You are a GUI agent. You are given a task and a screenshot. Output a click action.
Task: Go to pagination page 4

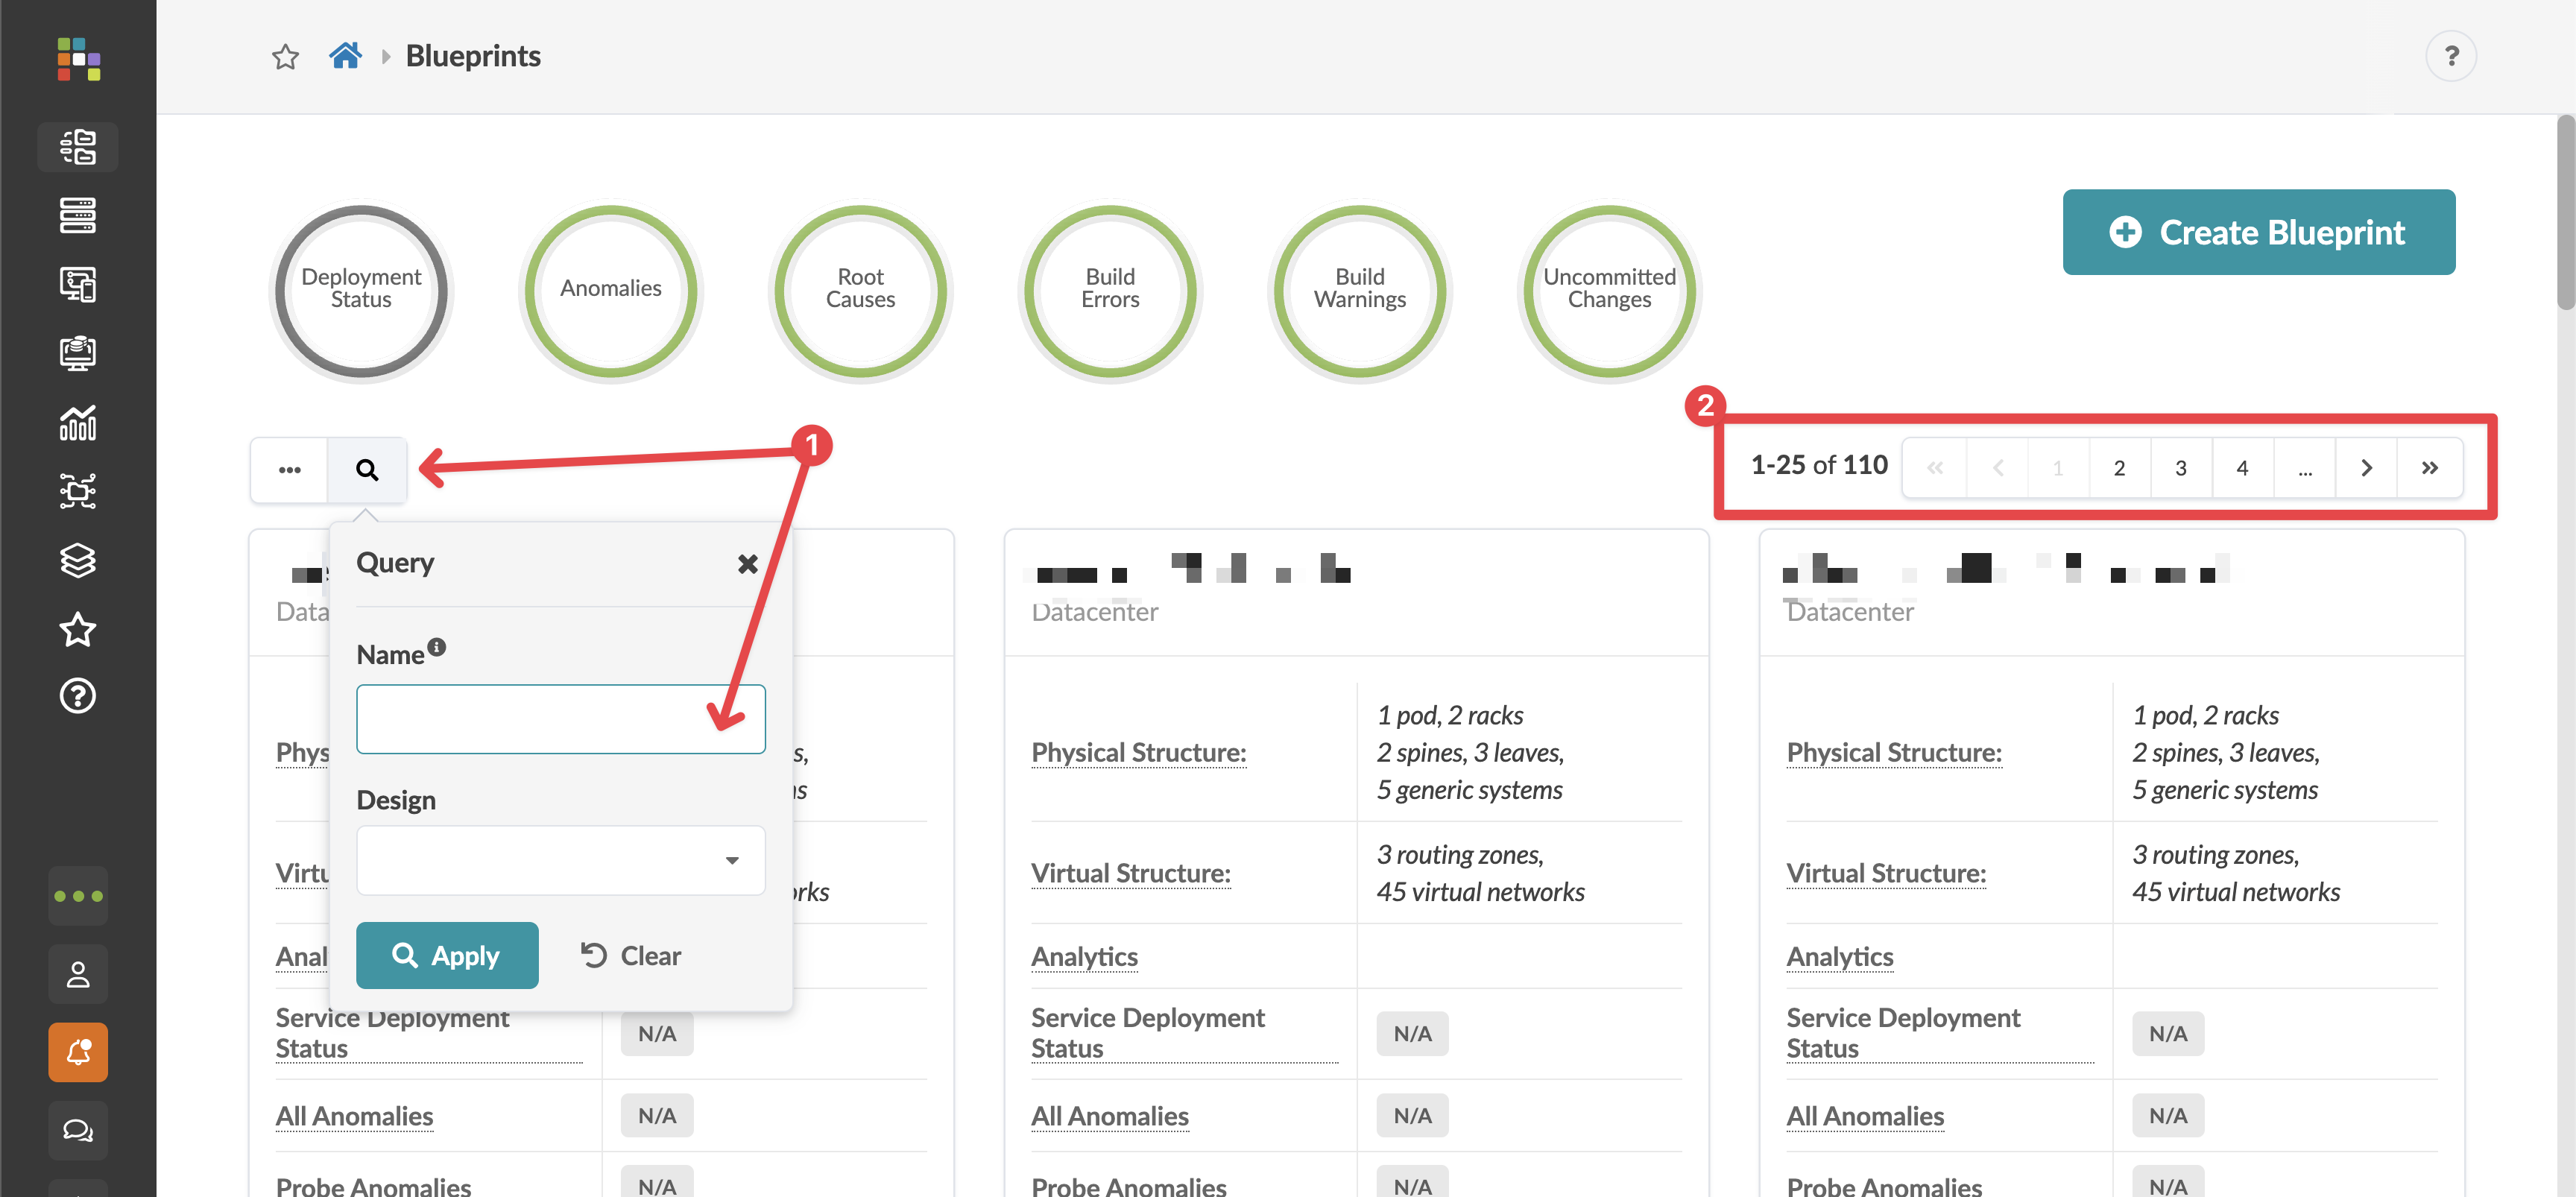pyautogui.click(x=2242, y=468)
